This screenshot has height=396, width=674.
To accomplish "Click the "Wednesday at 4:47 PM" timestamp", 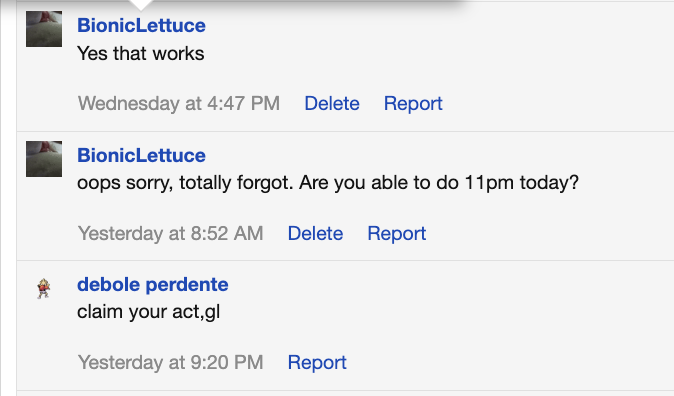I will coord(179,104).
